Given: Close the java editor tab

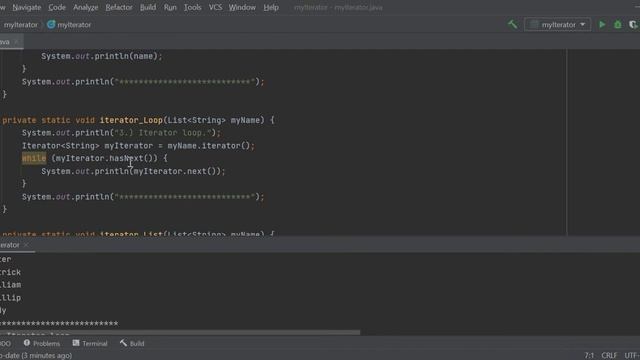Looking at the screenshot, I should (16, 42).
